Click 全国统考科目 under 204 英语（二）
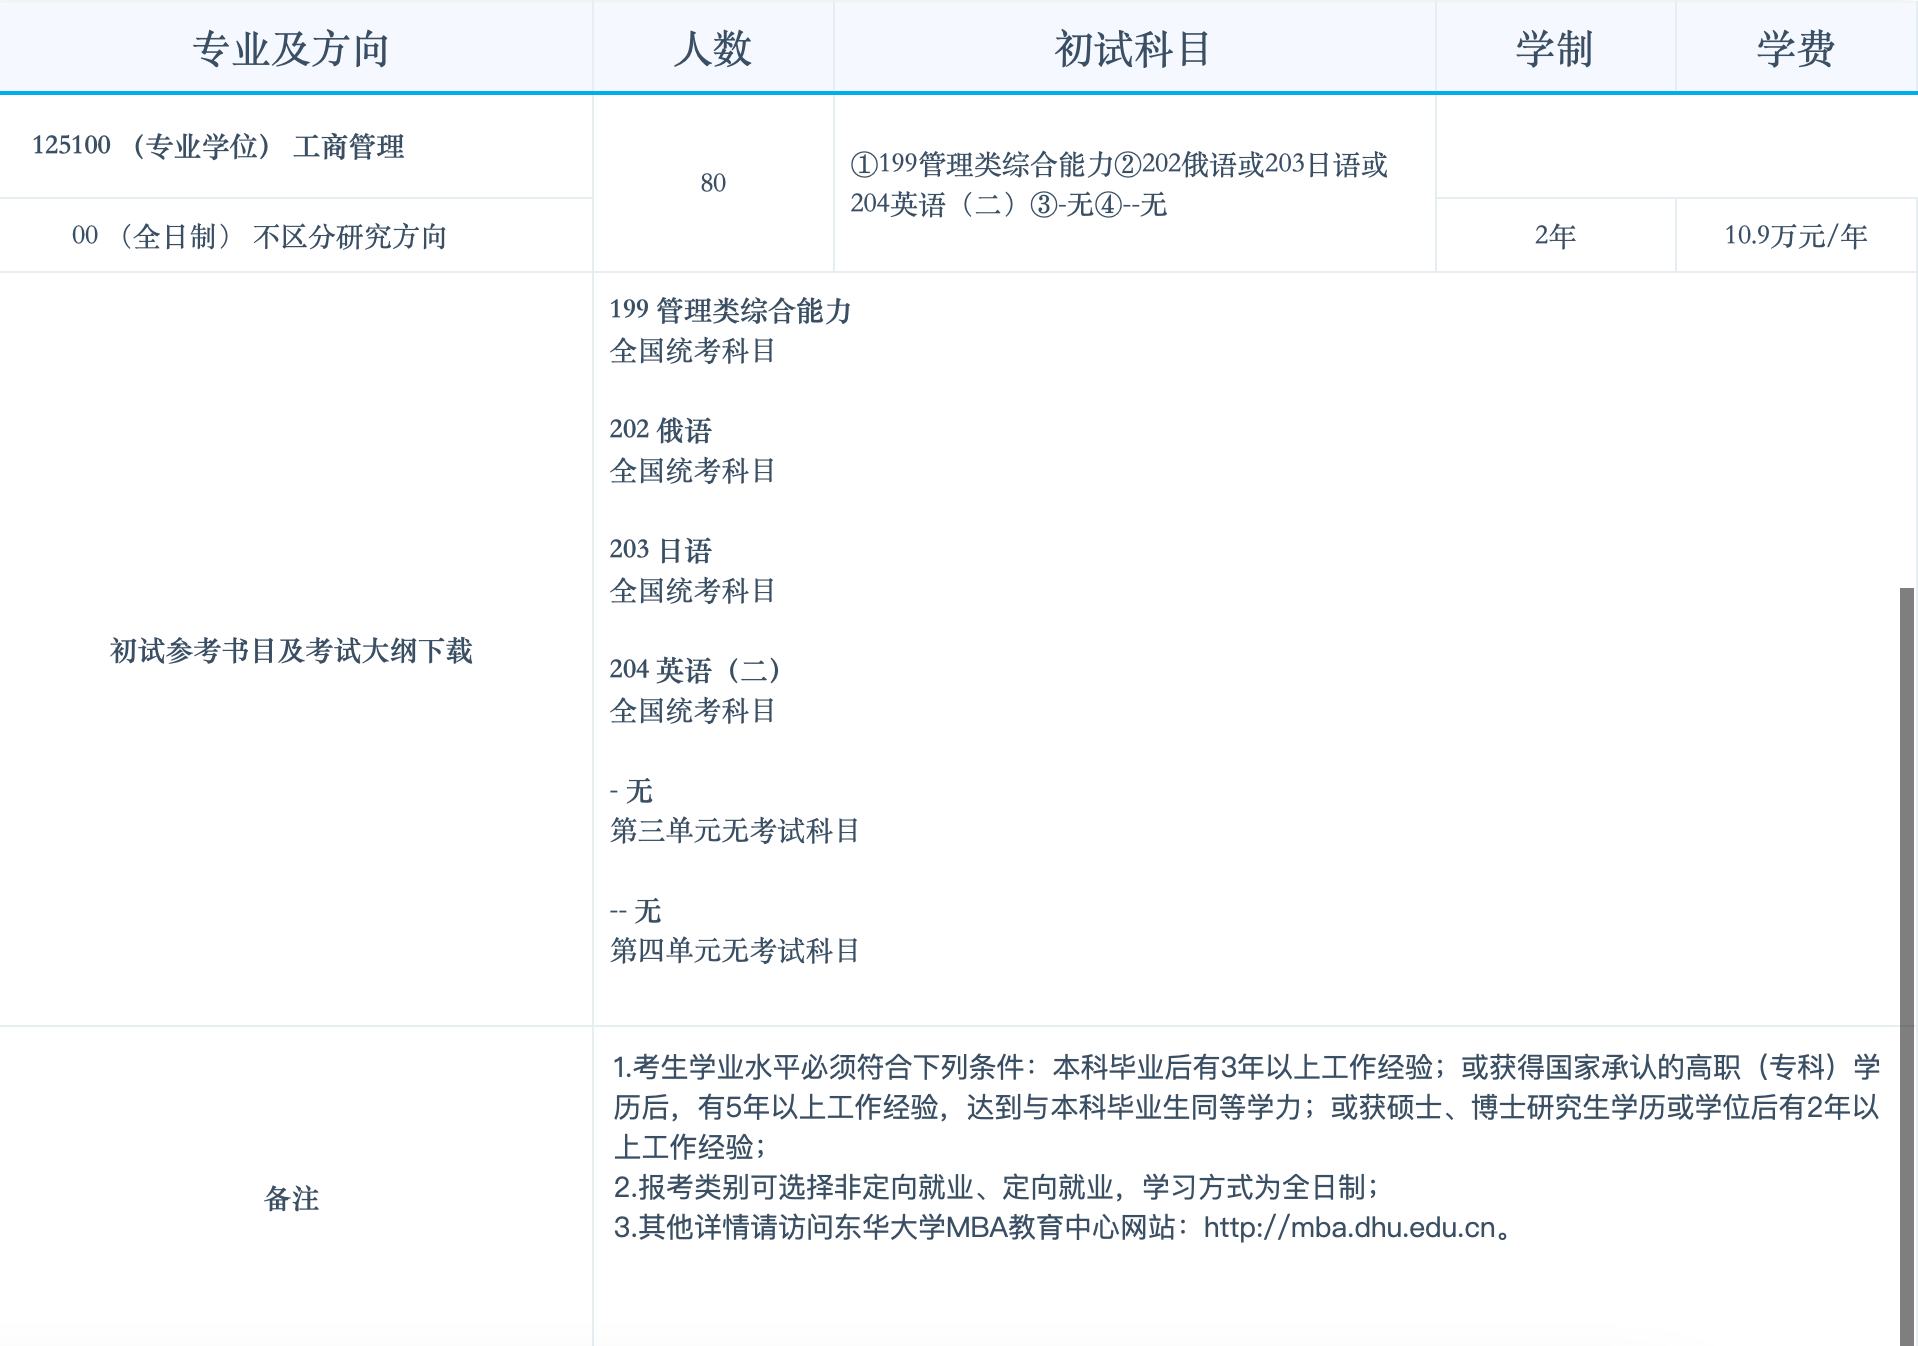Screen dimensions: 1918x1346 [x=692, y=711]
